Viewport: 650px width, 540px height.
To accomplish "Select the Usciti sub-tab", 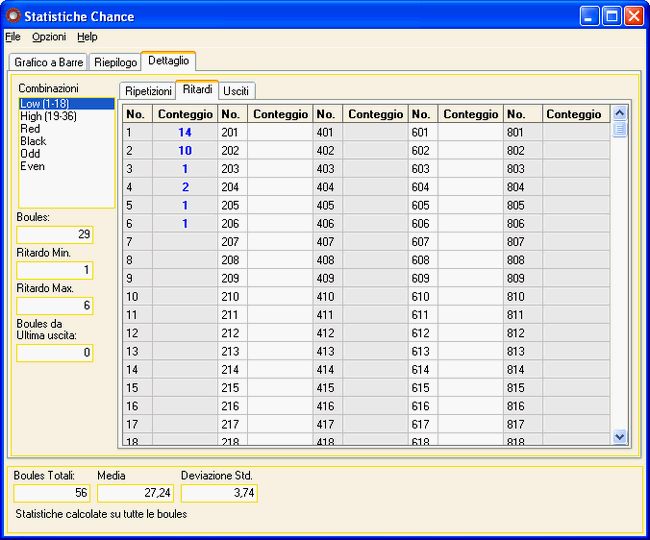I will (236, 91).
